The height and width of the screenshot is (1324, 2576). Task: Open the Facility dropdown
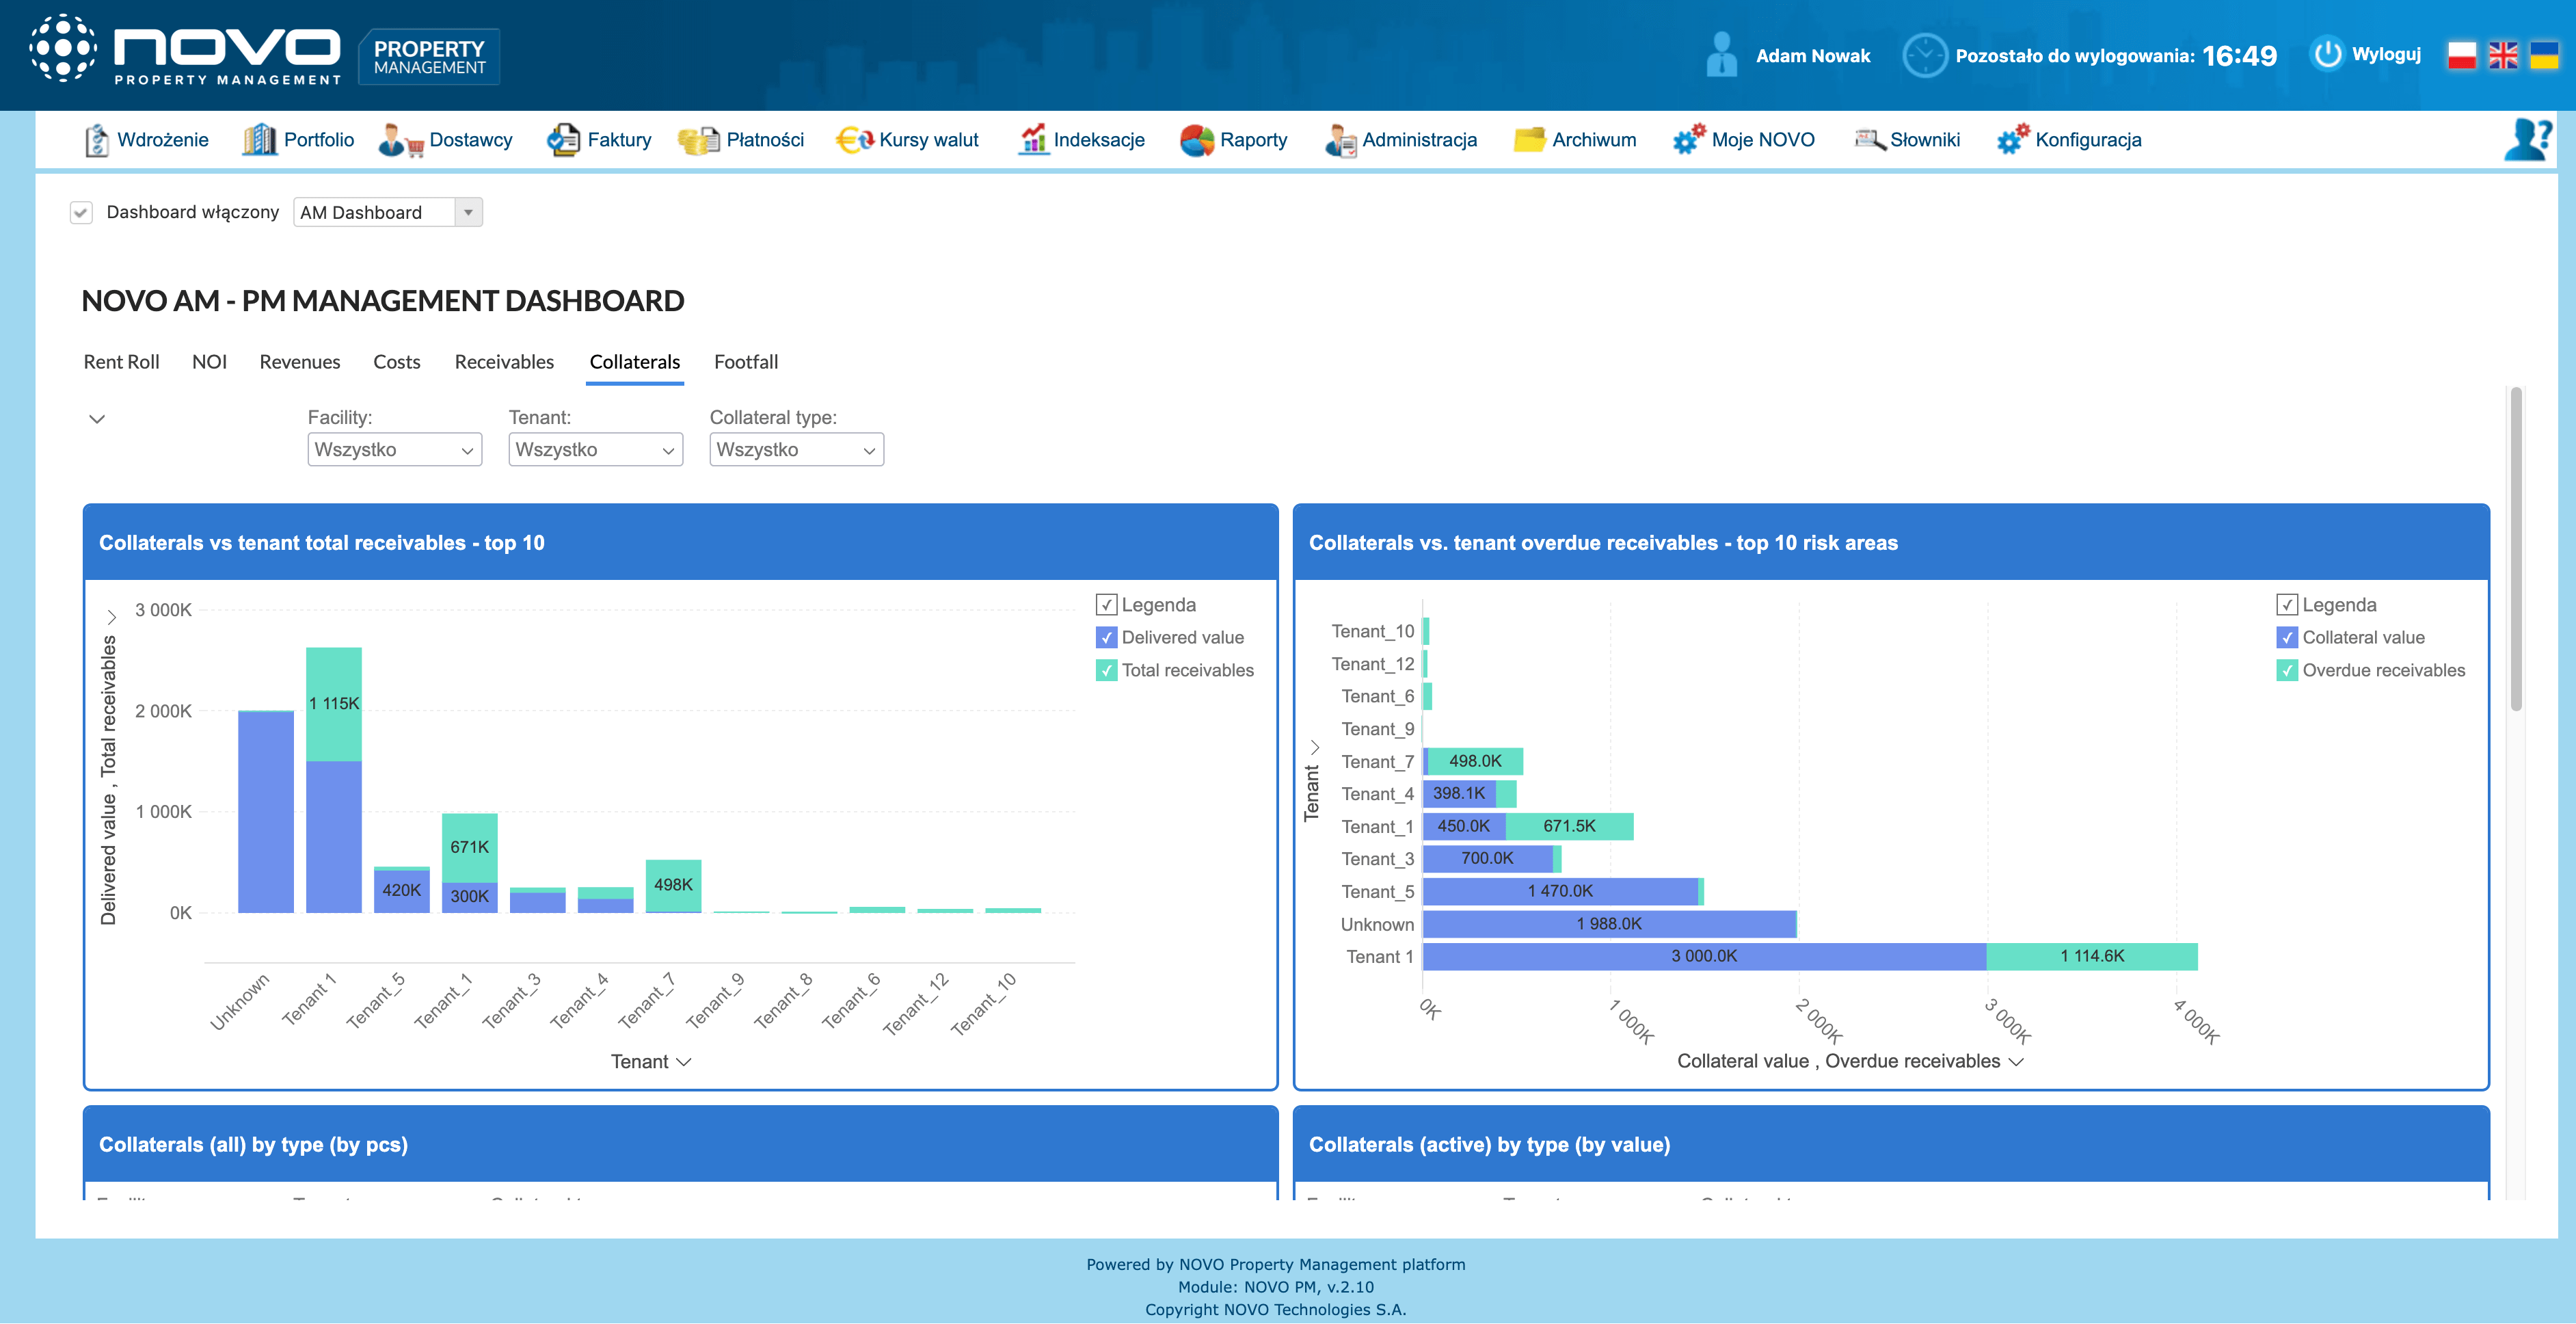(x=394, y=450)
